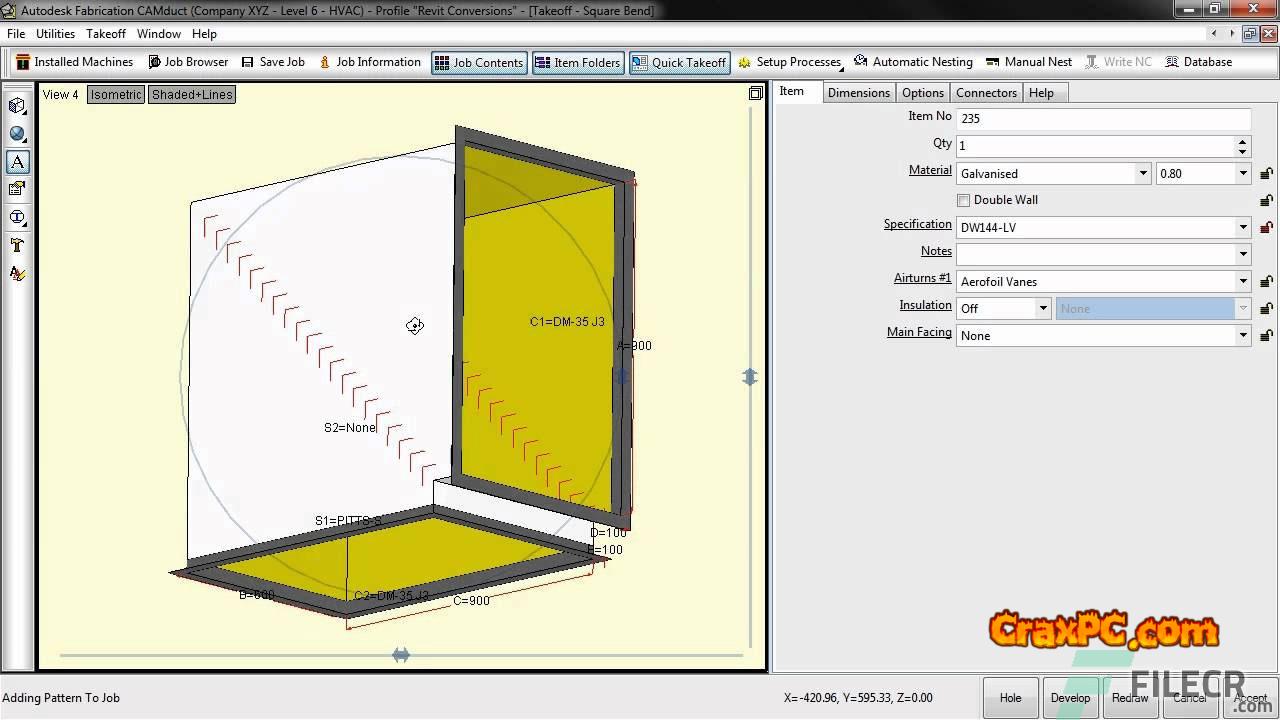Open the Database from the toolbar
Image resolution: width=1280 pixels, height=720 pixels.
(1198, 62)
